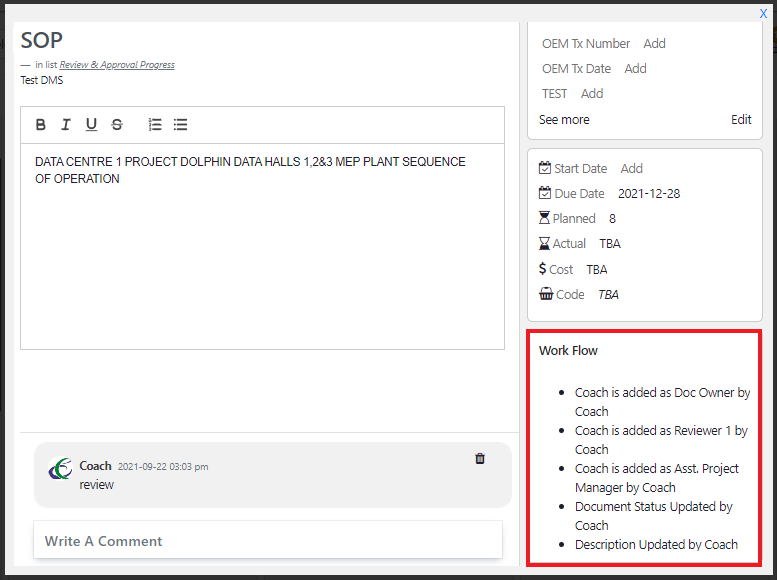The width and height of the screenshot is (777, 580).
Task: Add a value for TEST field
Action: coord(592,94)
